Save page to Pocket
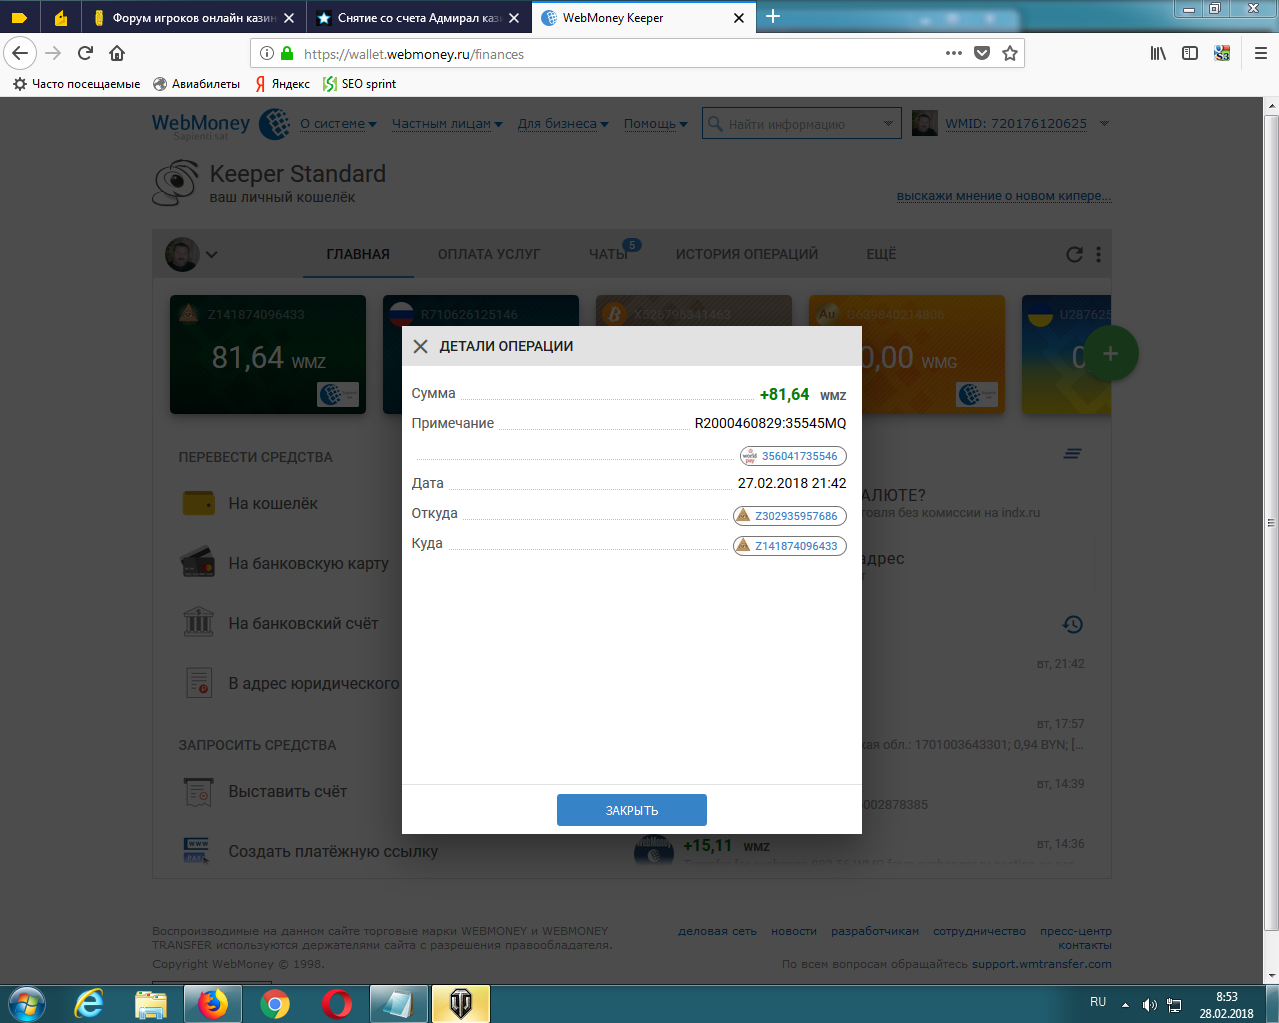1279x1023 pixels. pyautogui.click(x=982, y=53)
